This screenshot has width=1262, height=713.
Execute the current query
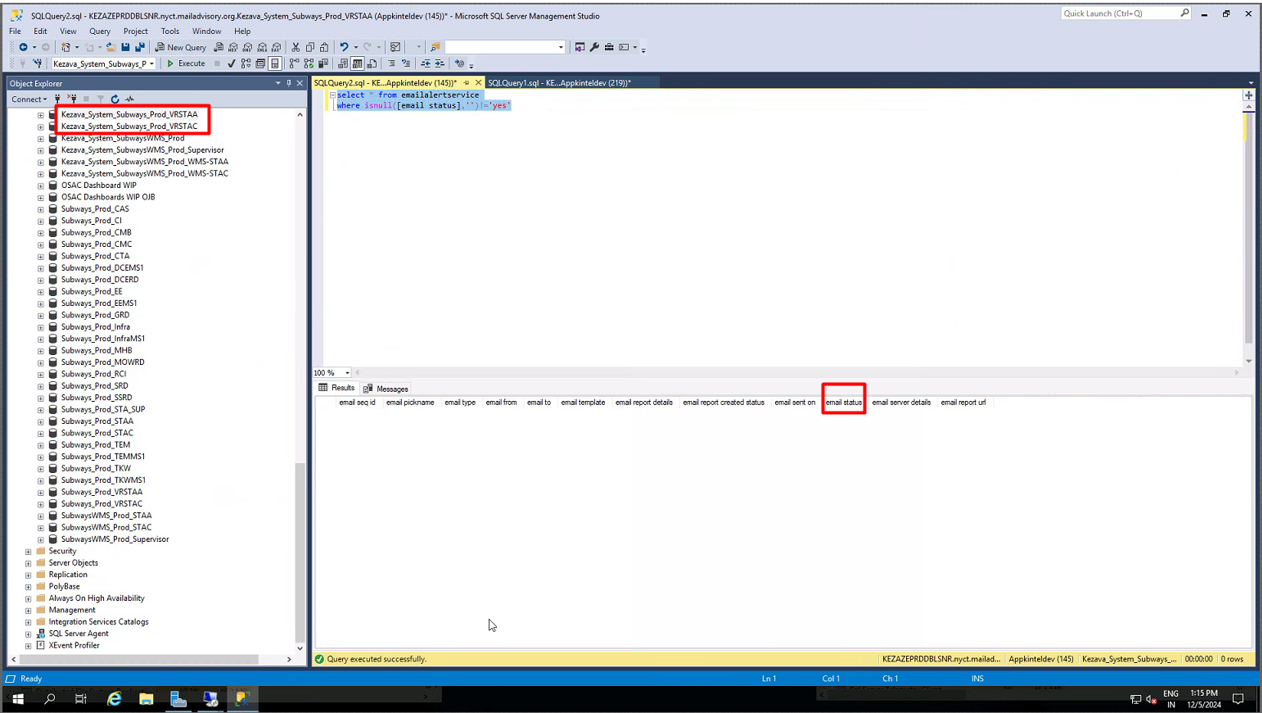(185, 63)
